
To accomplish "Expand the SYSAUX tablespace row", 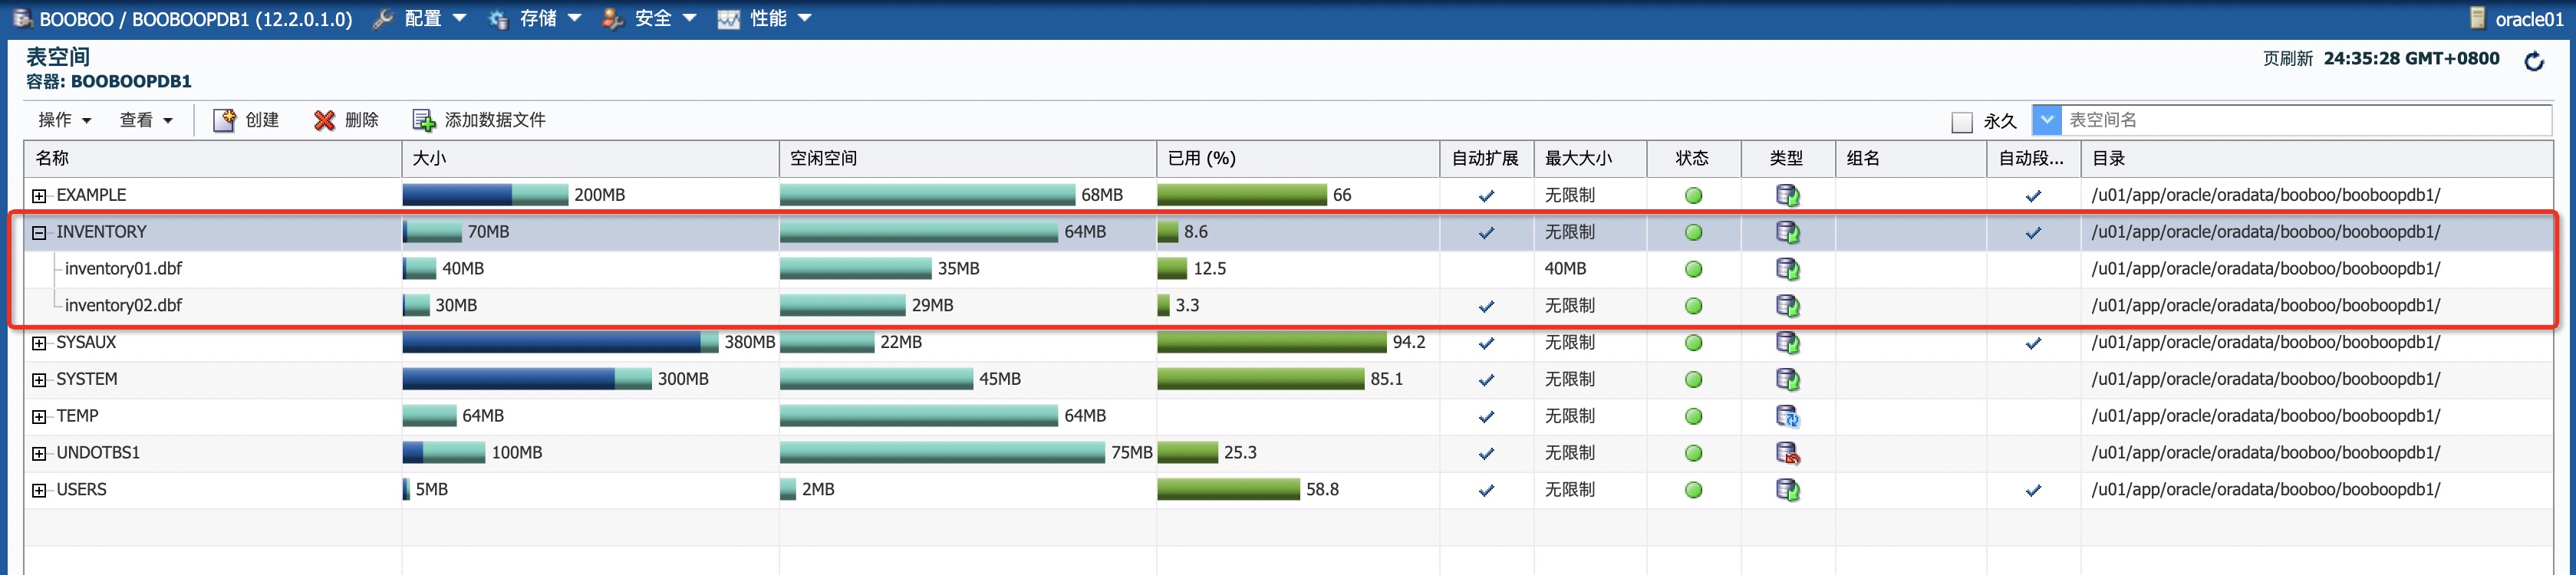I will [39, 343].
